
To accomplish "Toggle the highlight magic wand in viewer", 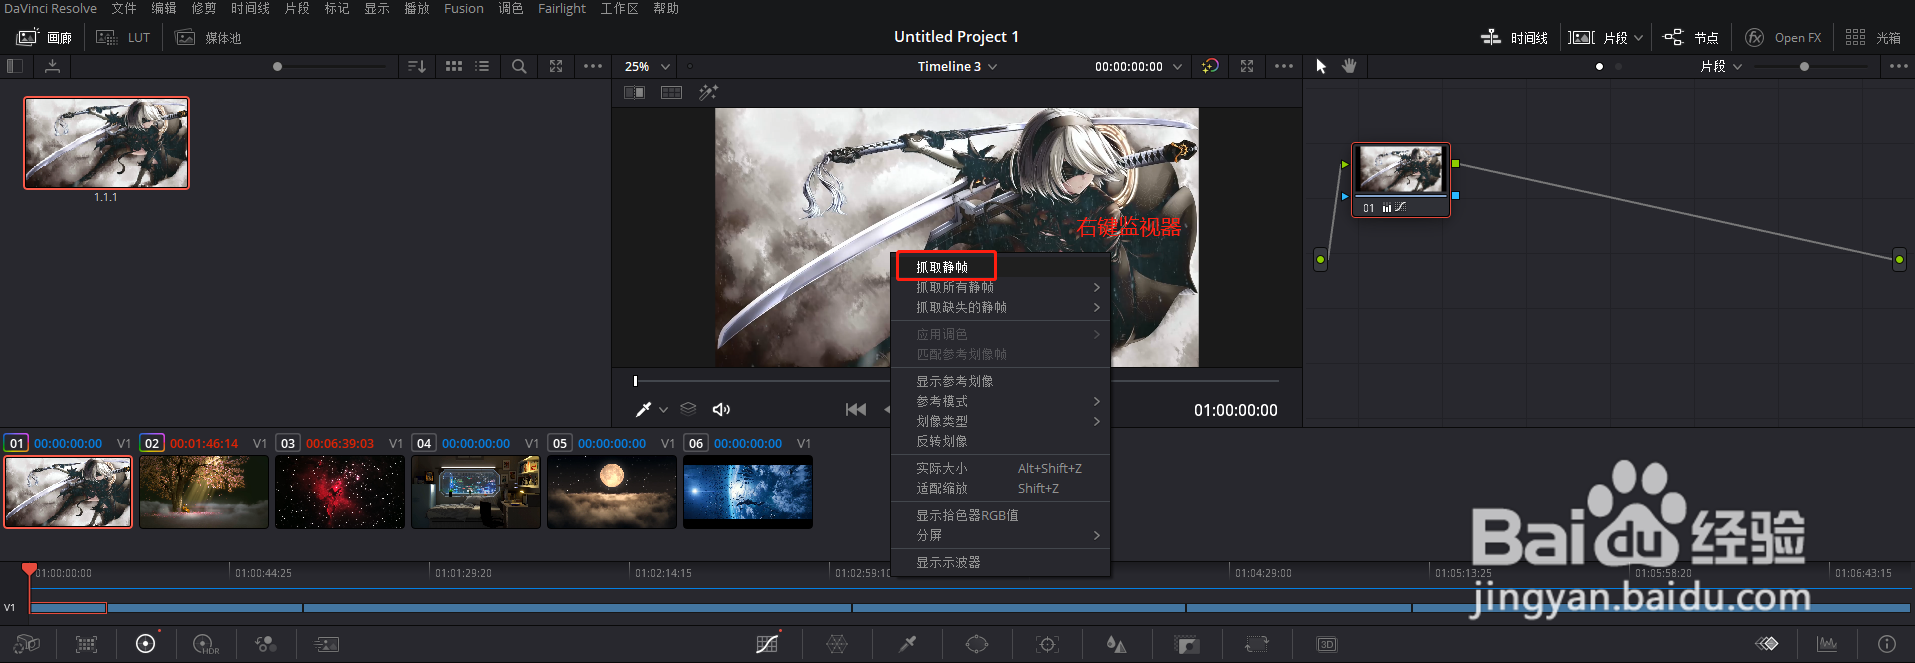I will point(708,92).
